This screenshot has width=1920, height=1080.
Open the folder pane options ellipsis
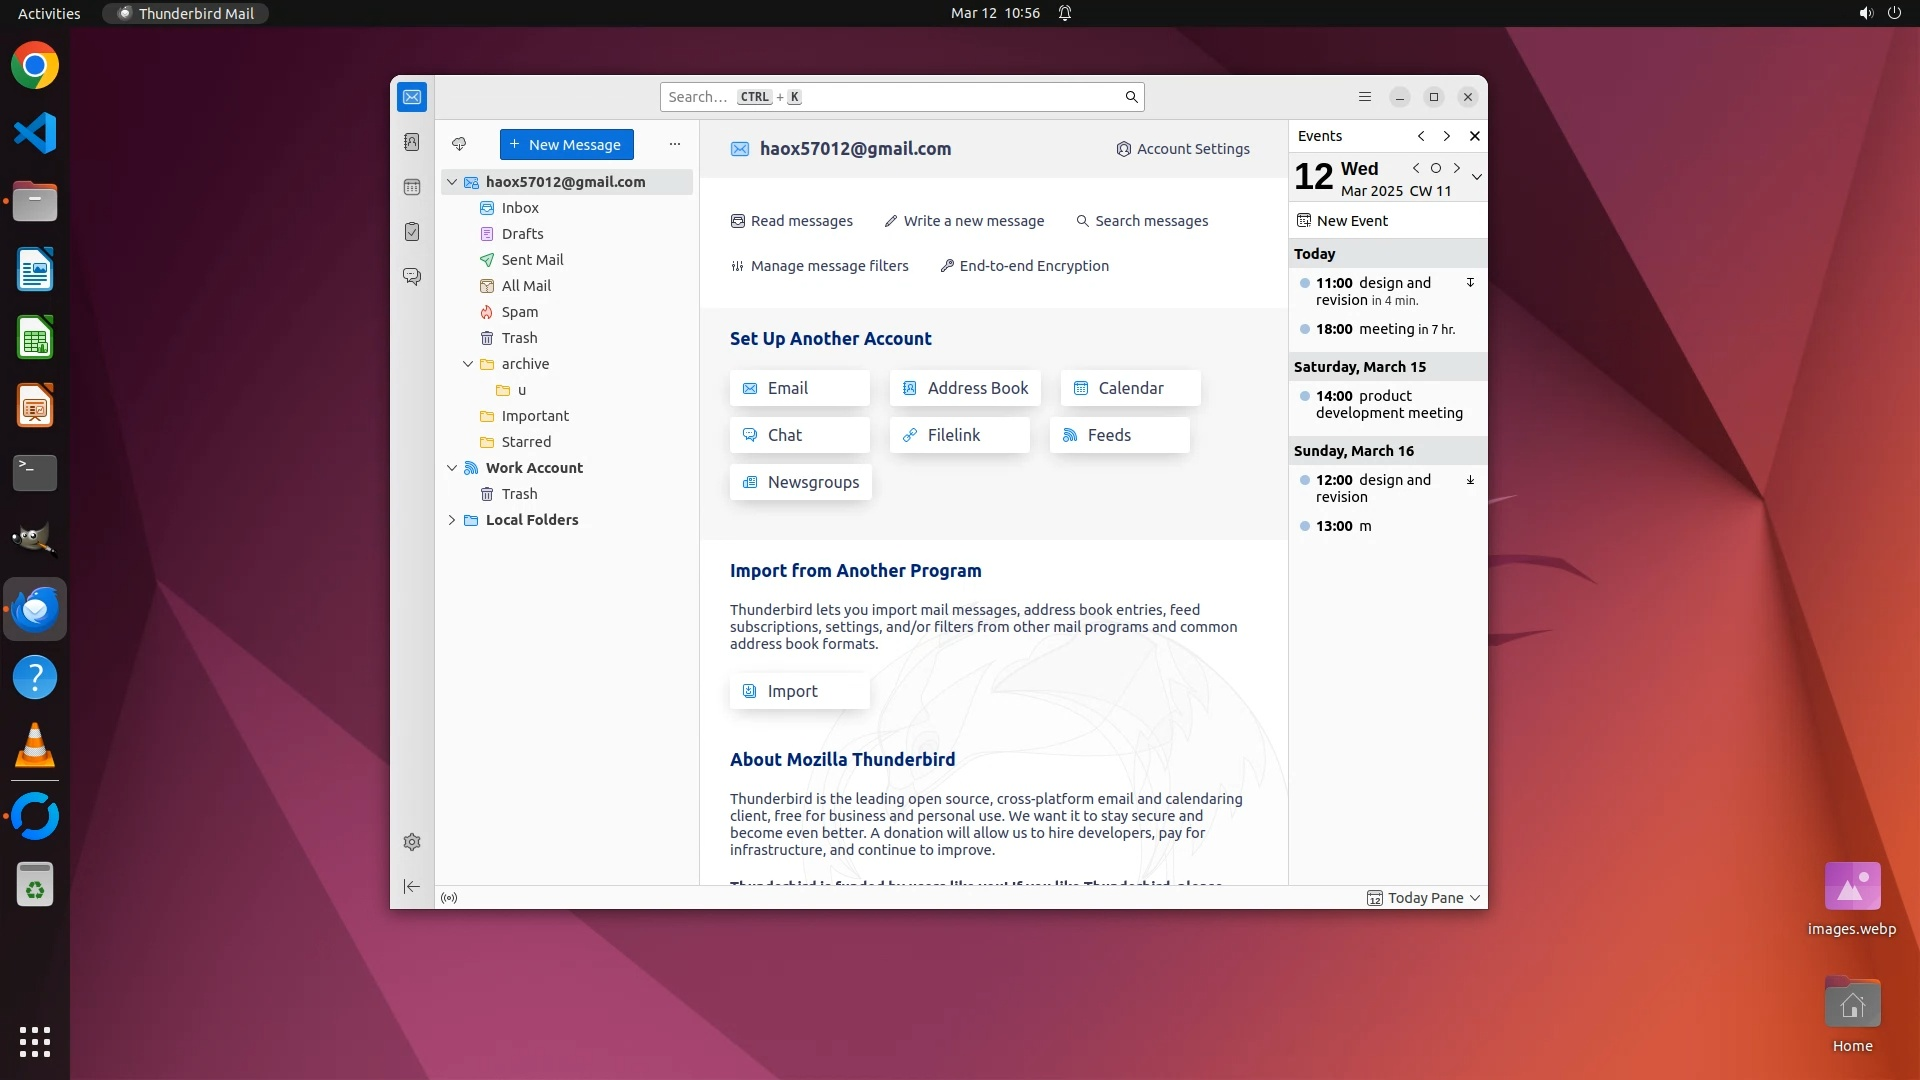(675, 144)
